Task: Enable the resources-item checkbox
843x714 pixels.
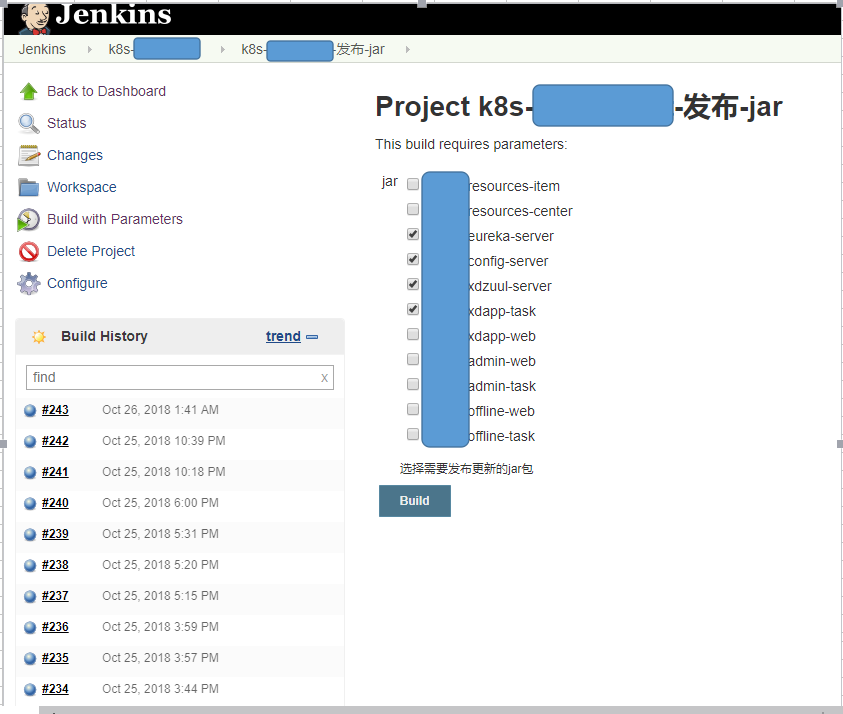Action: click(412, 184)
